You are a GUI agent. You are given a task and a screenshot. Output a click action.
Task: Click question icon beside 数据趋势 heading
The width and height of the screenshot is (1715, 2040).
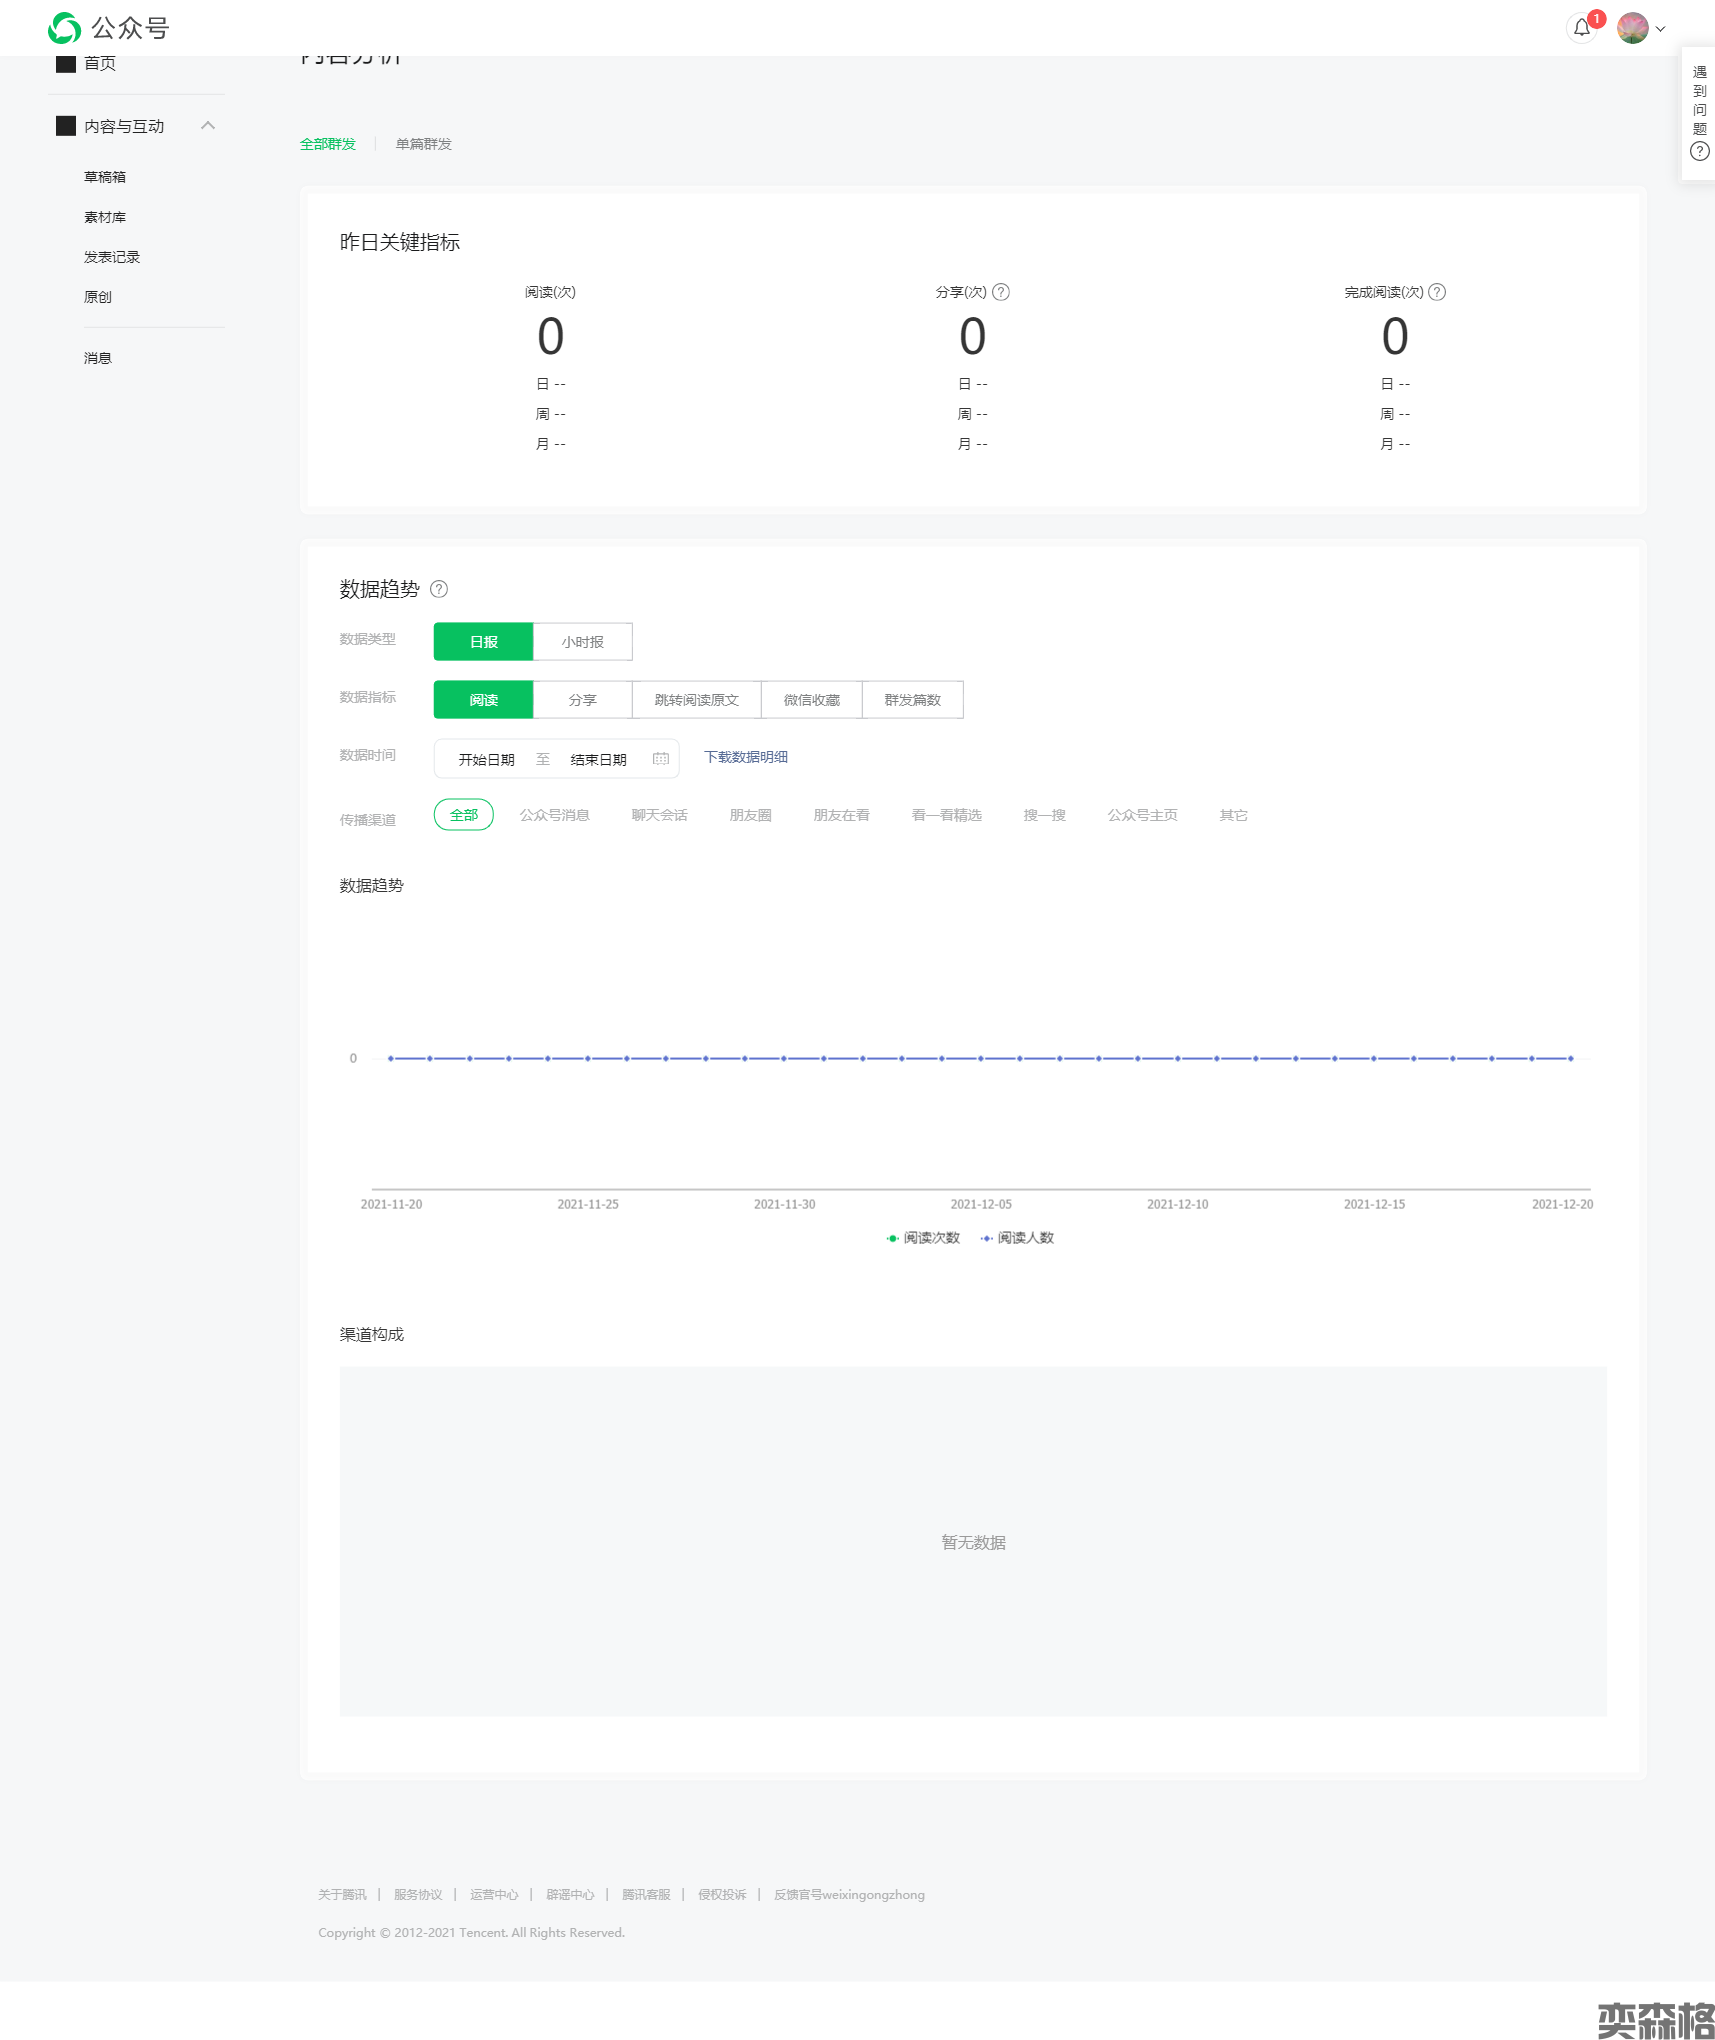point(439,589)
